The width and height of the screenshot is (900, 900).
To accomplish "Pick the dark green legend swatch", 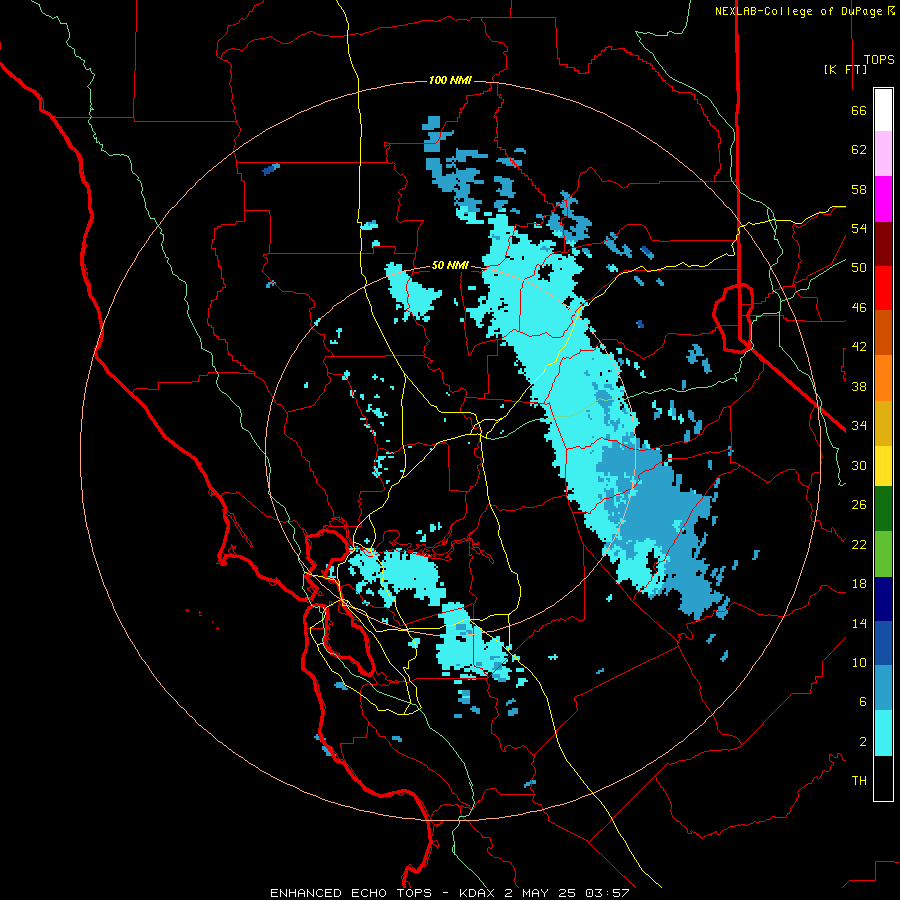I will (883, 509).
